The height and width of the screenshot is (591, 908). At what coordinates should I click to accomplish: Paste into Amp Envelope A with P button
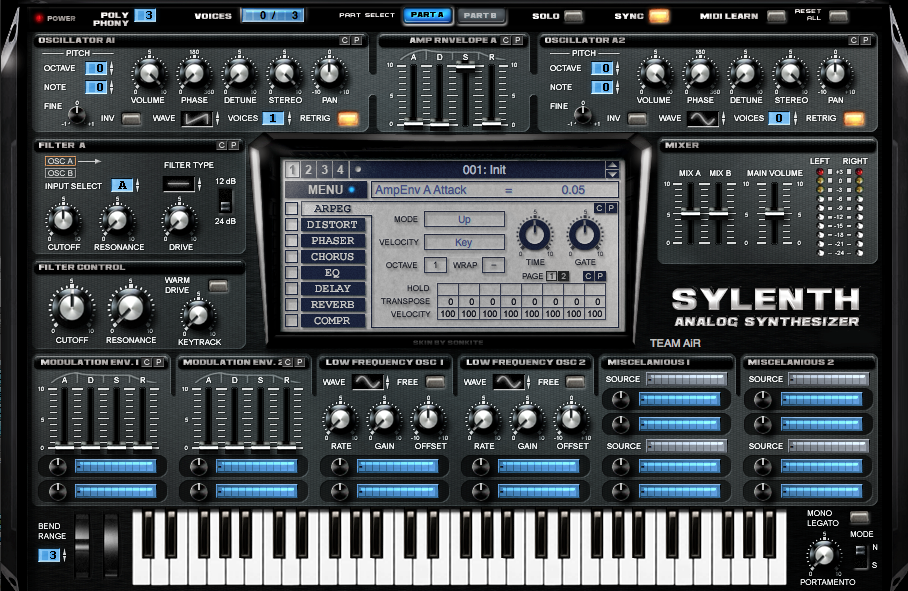[x=518, y=40]
